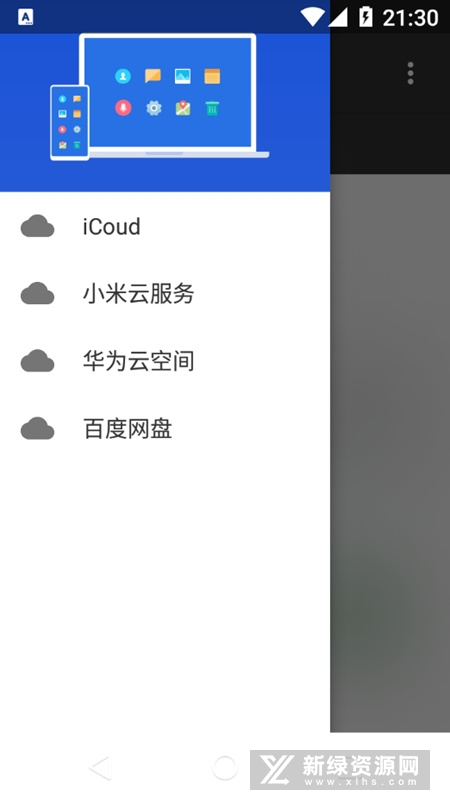Tap the Wi-Fi status icon

[x=312, y=17]
